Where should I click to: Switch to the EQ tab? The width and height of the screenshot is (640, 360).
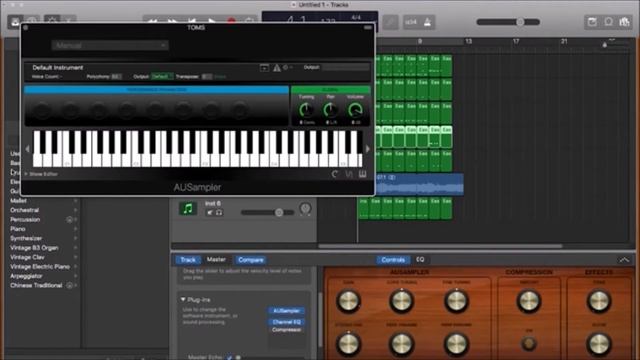[420, 260]
